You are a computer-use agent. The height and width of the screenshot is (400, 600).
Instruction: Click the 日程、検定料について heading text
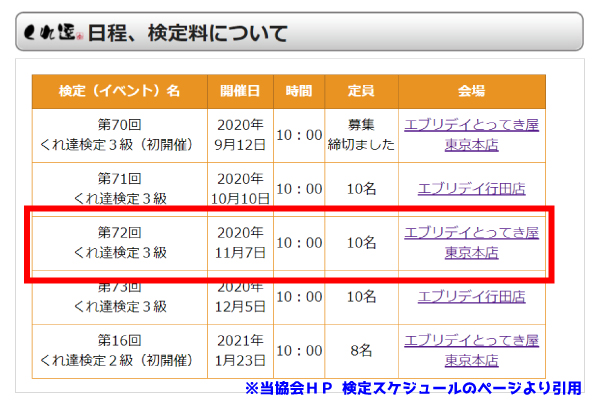(x=188, y=33)
